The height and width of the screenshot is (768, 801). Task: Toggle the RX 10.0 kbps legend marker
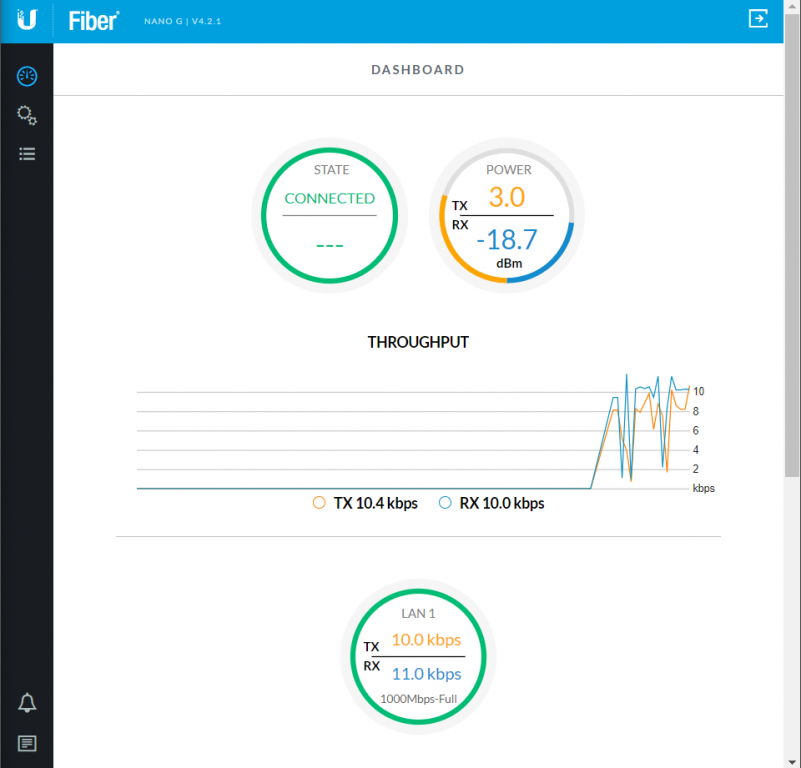[446, 503]
